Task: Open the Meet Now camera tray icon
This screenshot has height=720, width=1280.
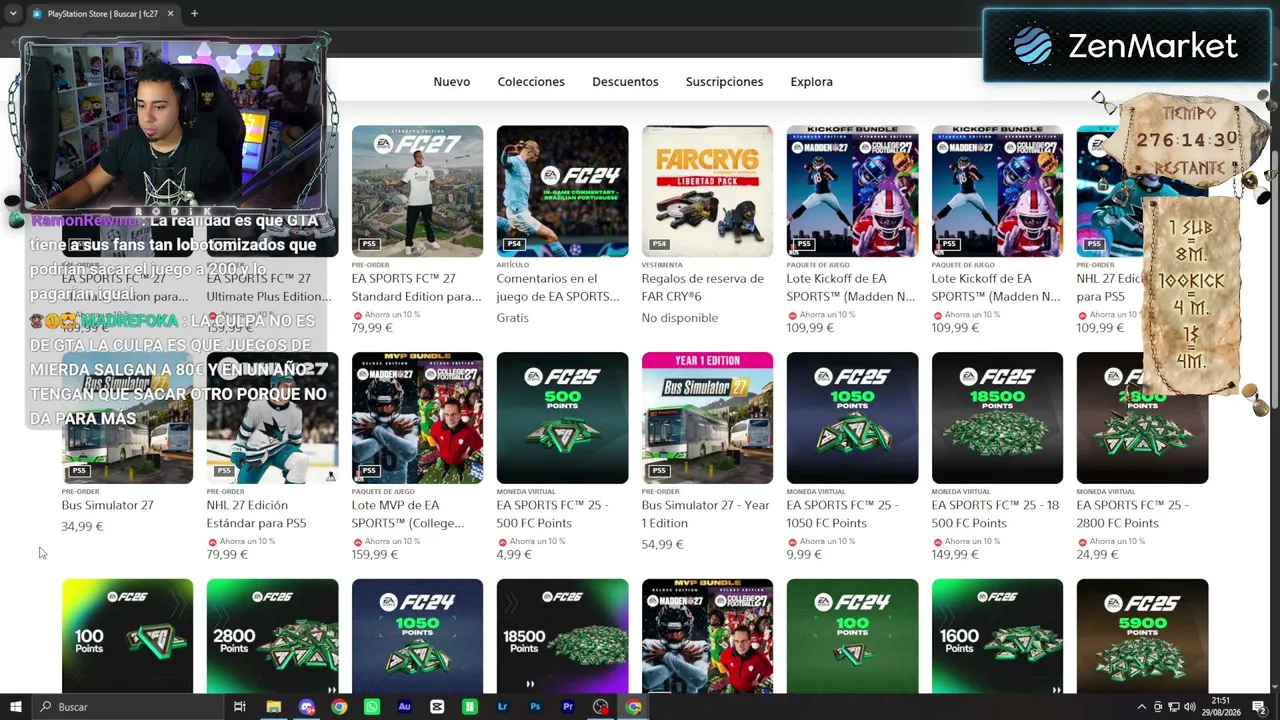Action: 1158,707
